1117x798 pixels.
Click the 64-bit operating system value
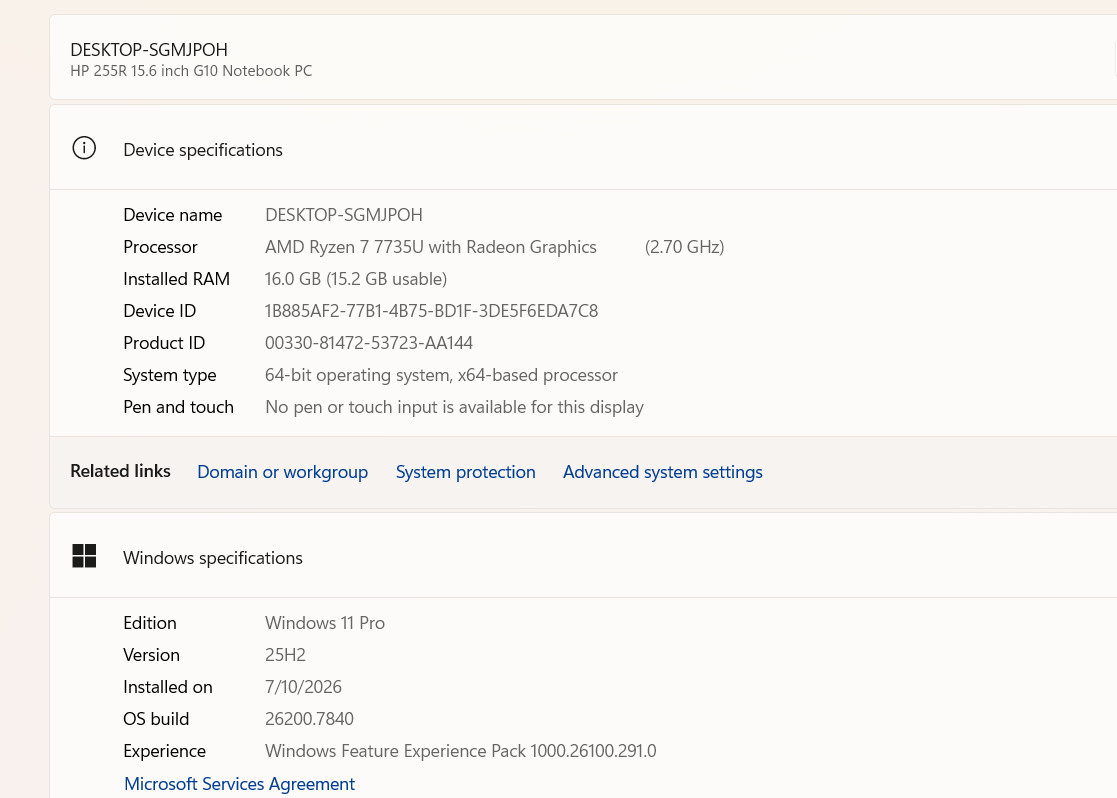click(x=441, y=375)
